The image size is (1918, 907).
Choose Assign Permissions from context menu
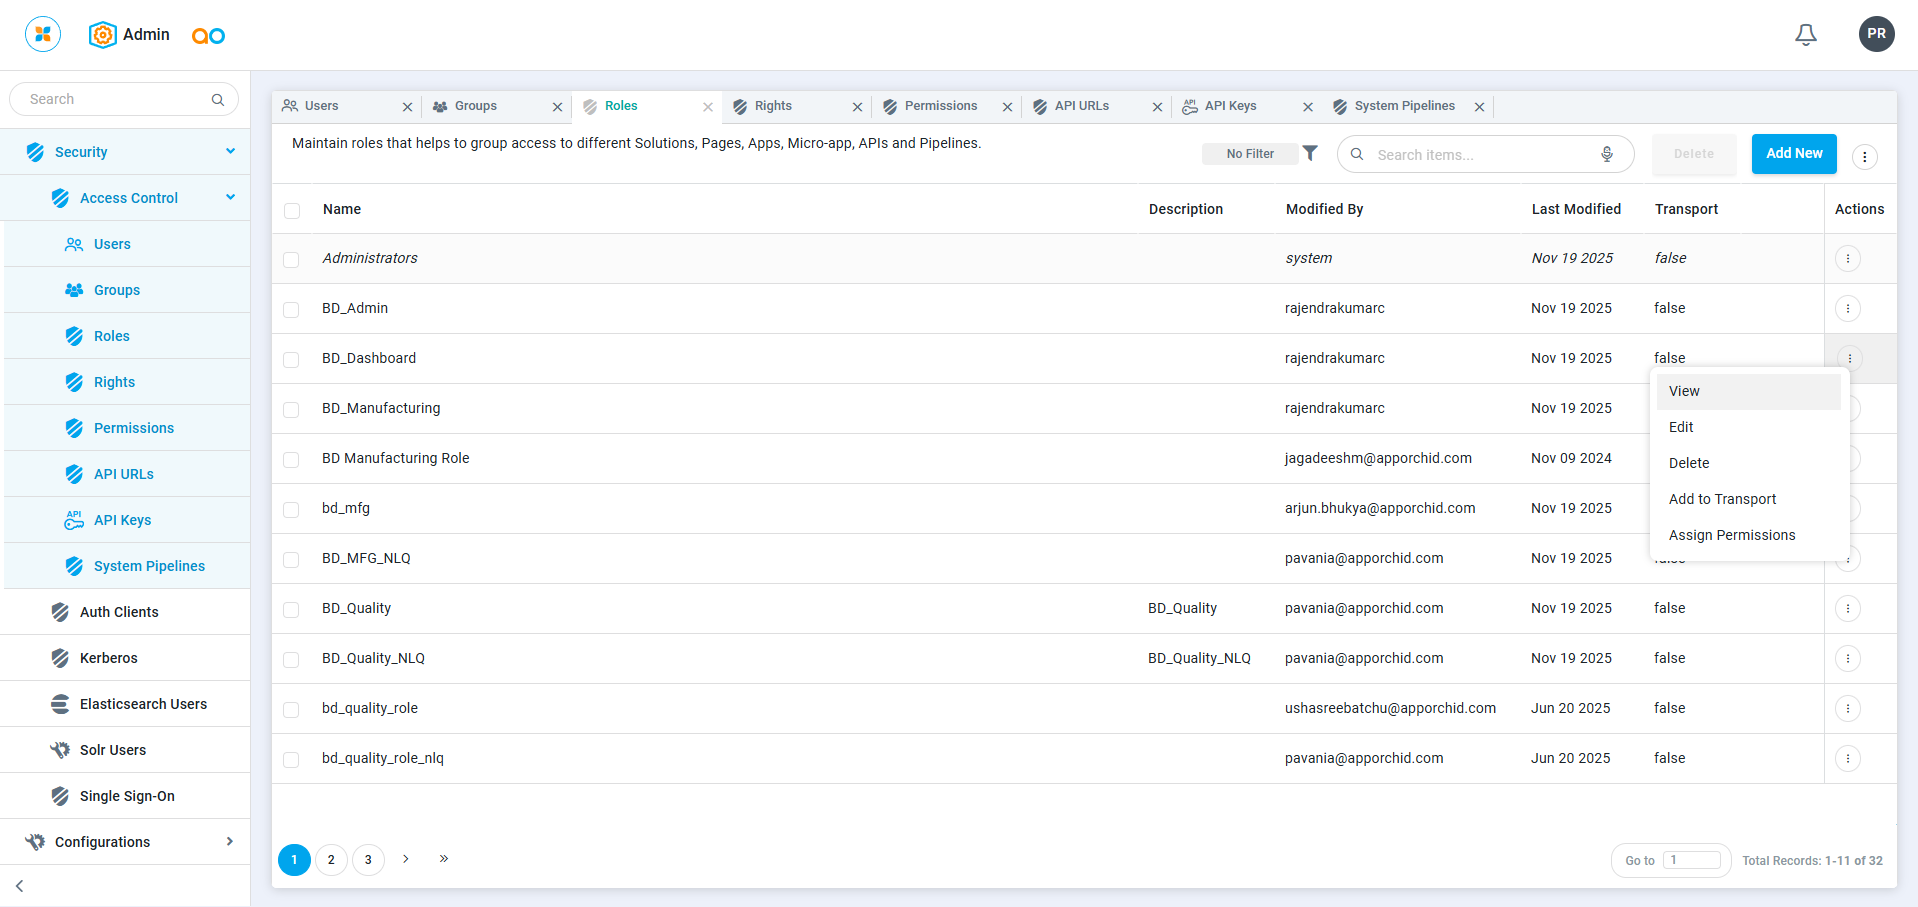(x=1731, y=535)
